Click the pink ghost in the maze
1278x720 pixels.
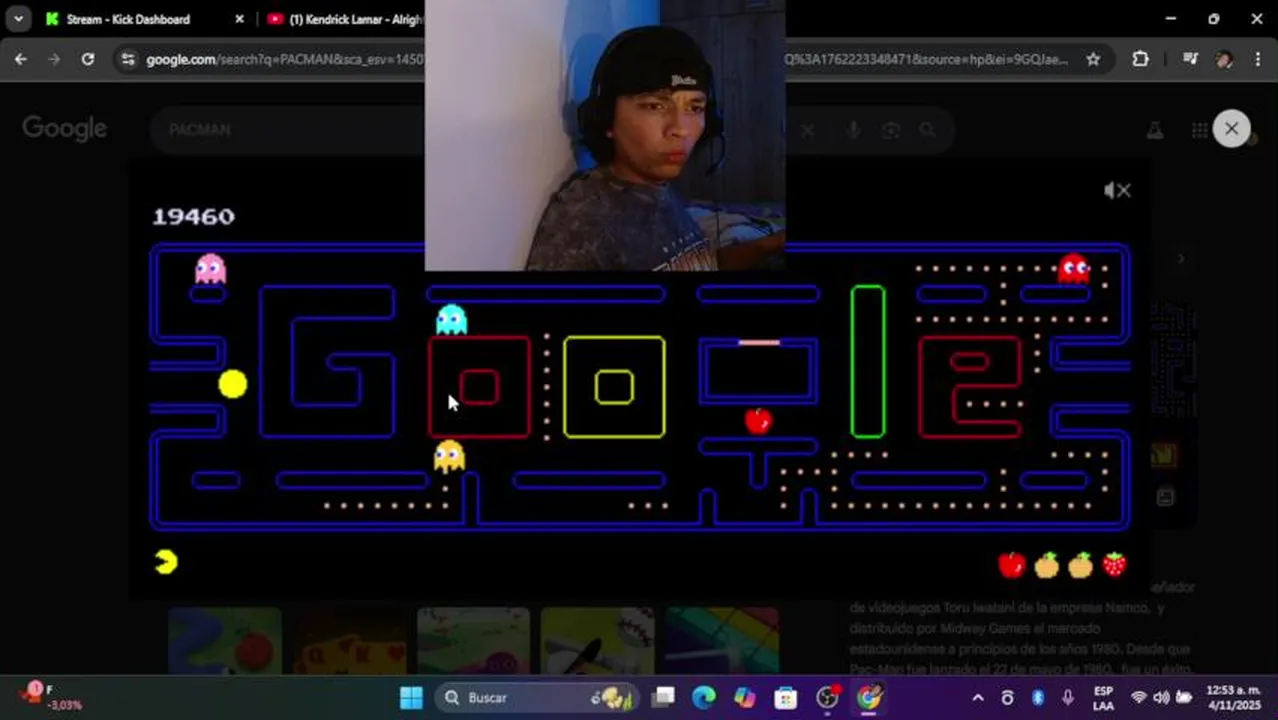pos(210,268)
